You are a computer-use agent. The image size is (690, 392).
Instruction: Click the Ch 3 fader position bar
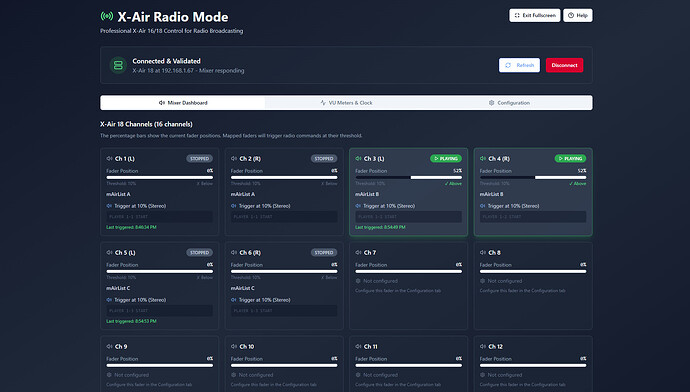pyautogui.click(x=408, y=177)
